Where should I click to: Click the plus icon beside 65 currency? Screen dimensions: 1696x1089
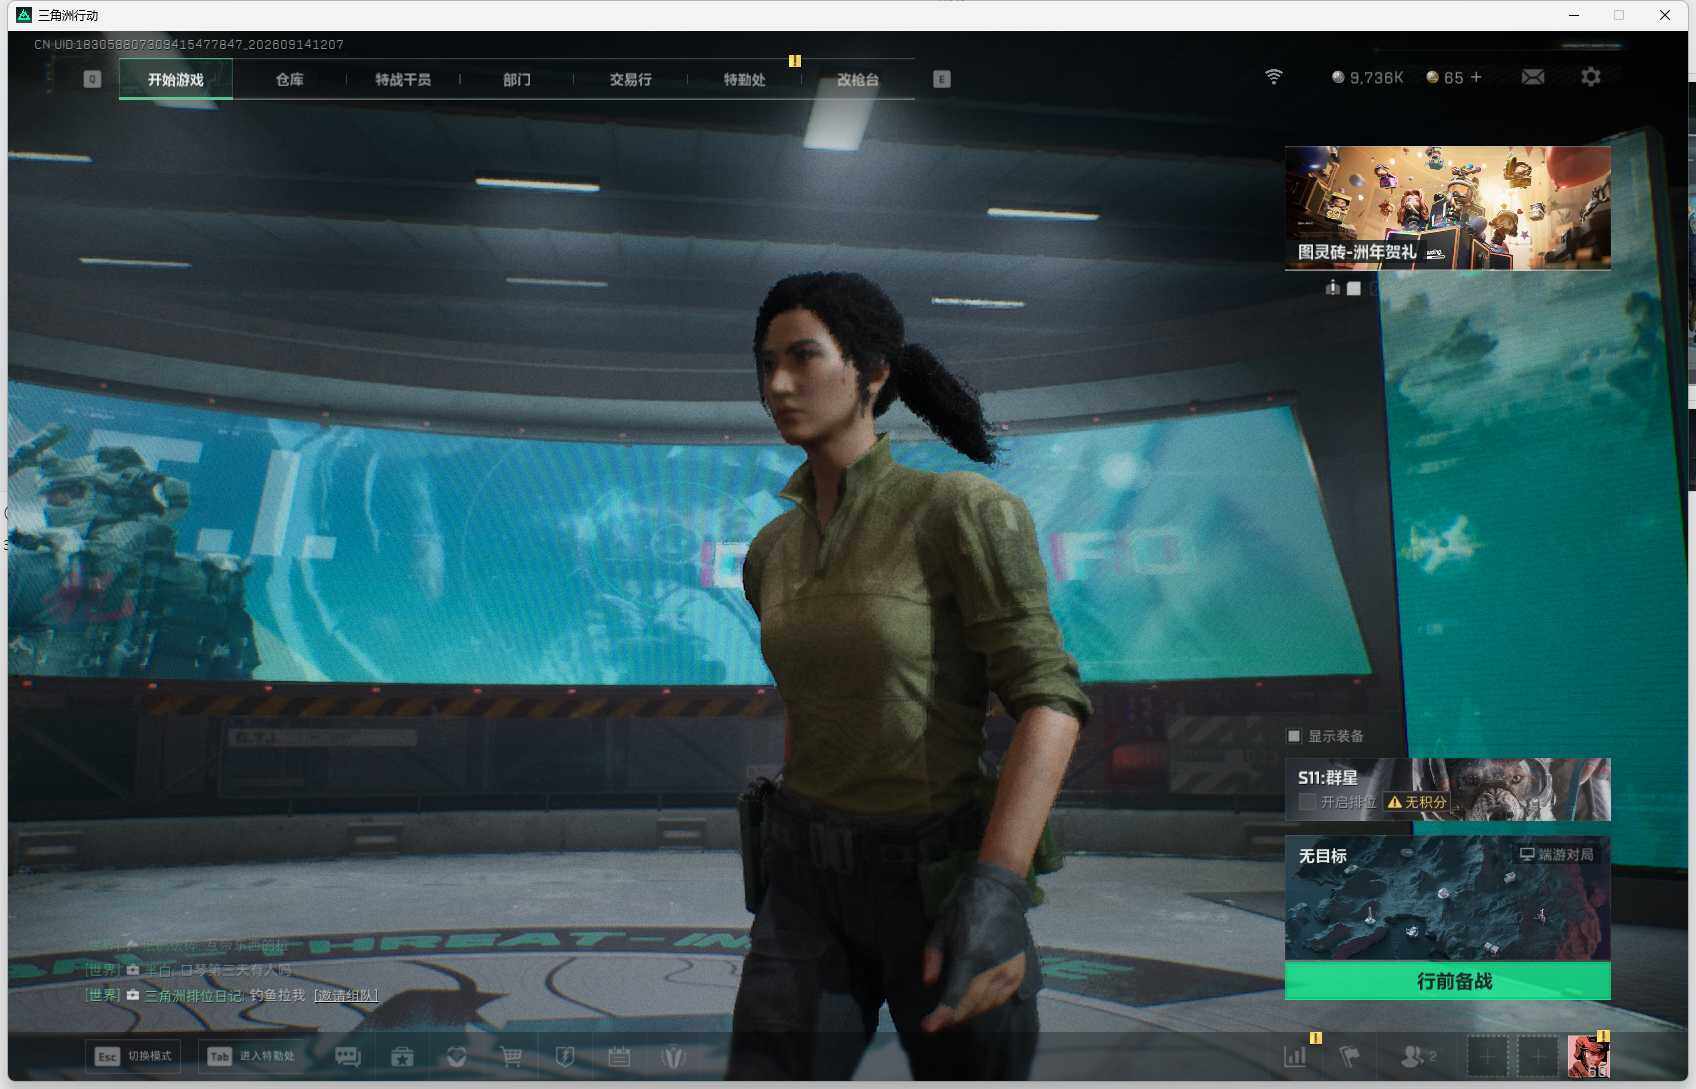(x=1476, y=77)
